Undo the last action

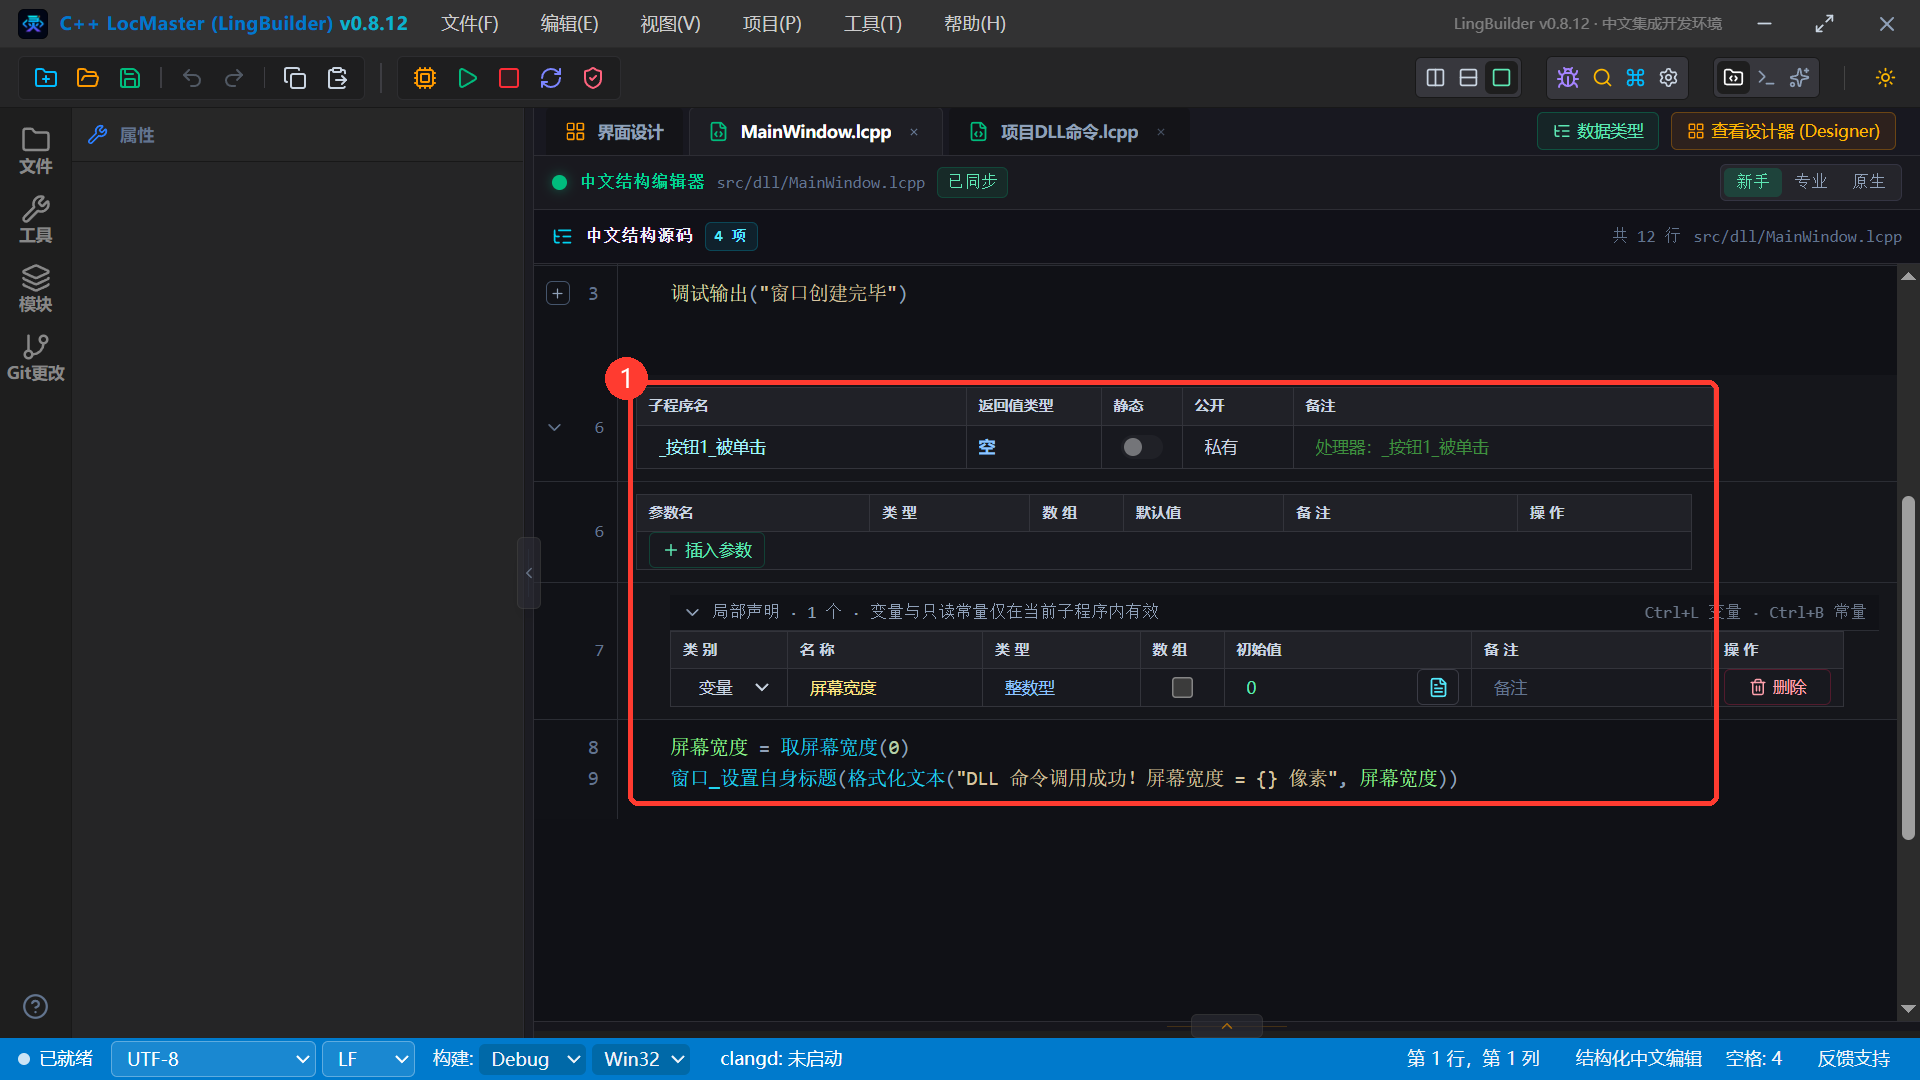pyautogui.click(x=192, y=78)
